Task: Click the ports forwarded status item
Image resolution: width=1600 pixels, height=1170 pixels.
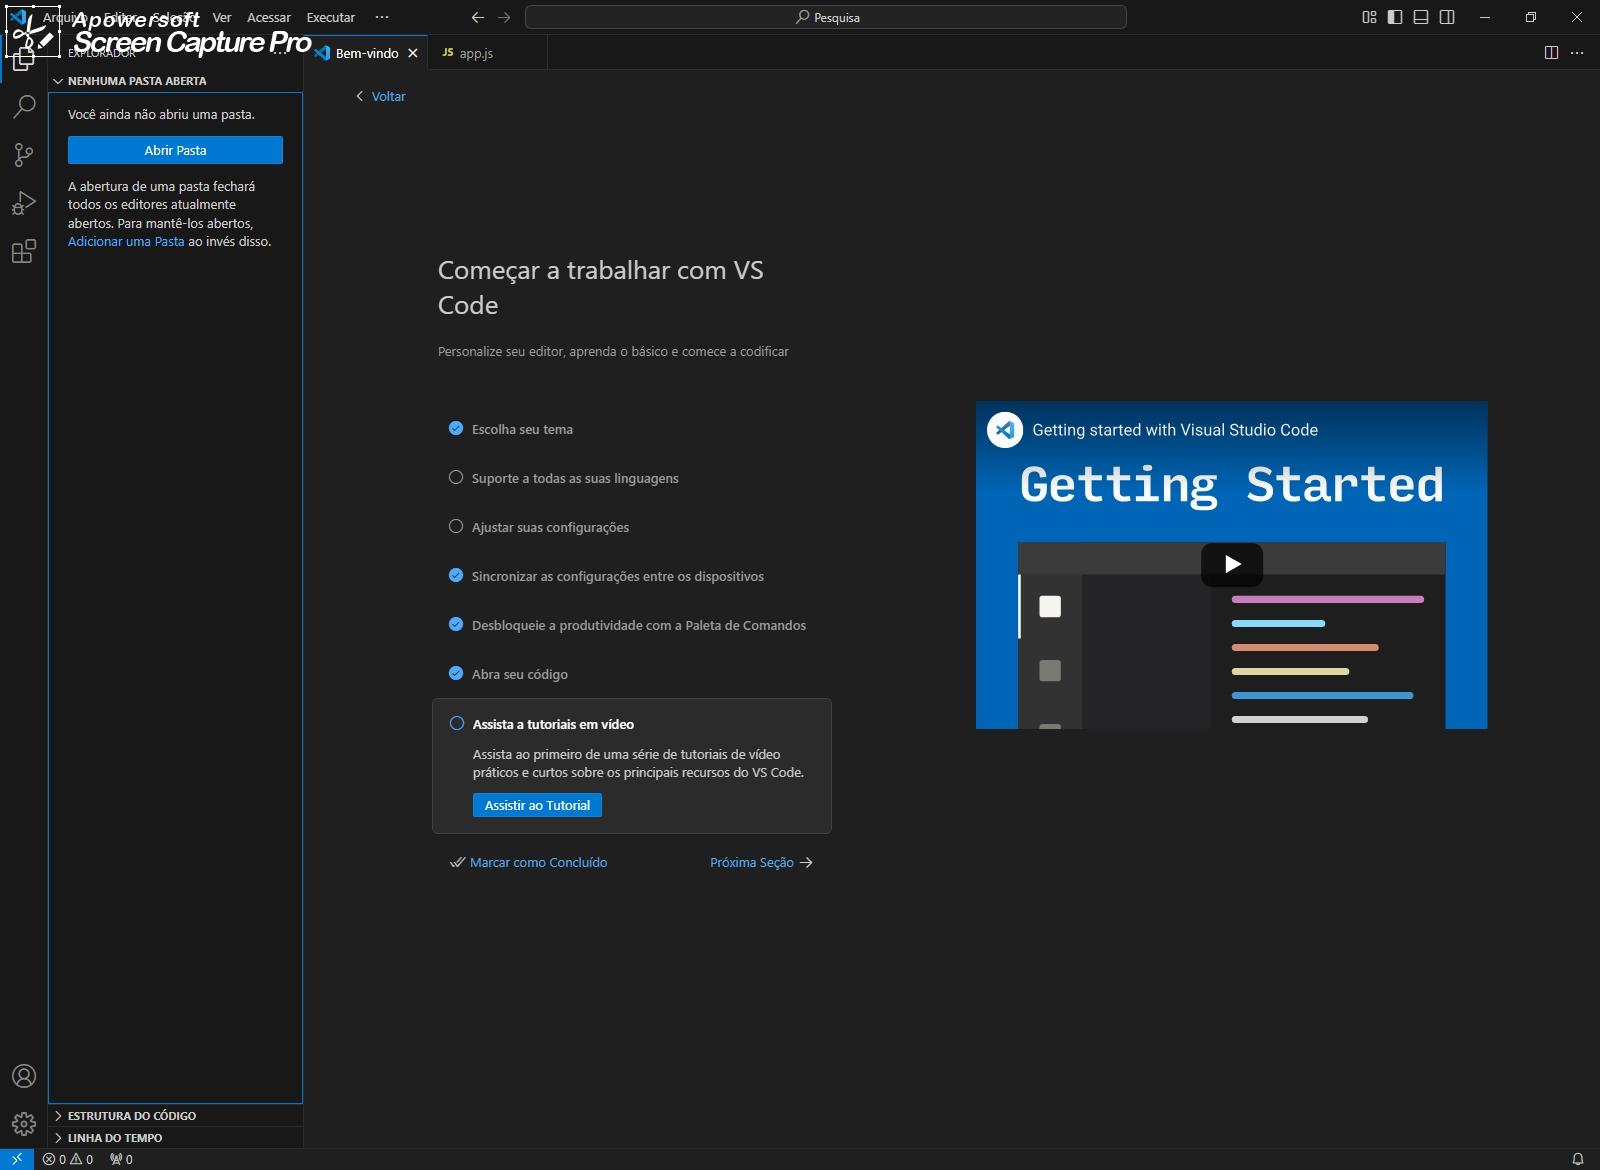Action: tap(121, 1159)
